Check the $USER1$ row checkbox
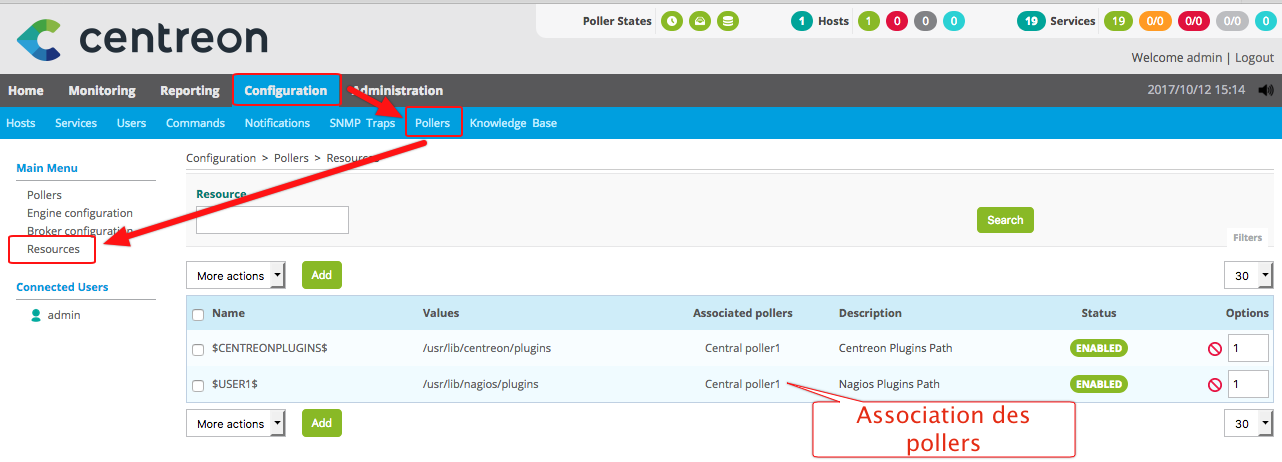This screenshot has width=1282, height=462. [x=198, y=384]
